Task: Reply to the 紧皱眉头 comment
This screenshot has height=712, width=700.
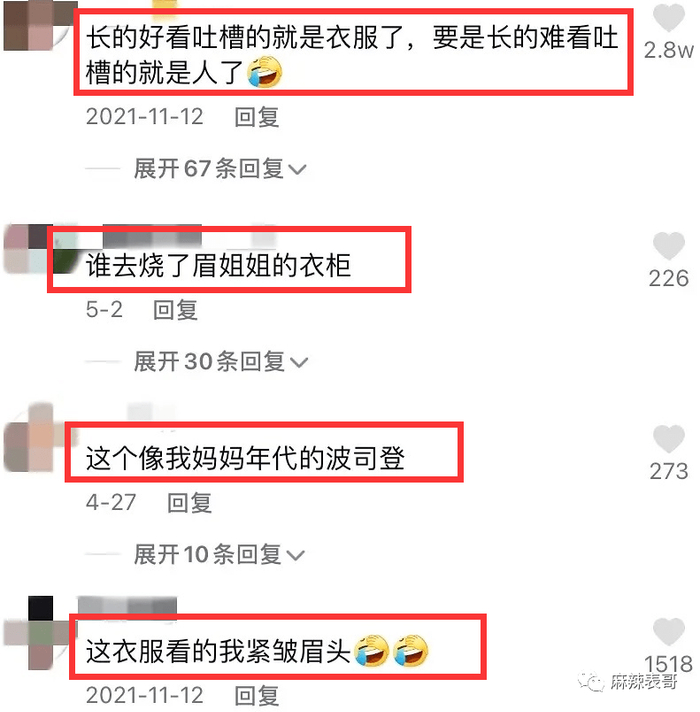Action: pos(256,695)
